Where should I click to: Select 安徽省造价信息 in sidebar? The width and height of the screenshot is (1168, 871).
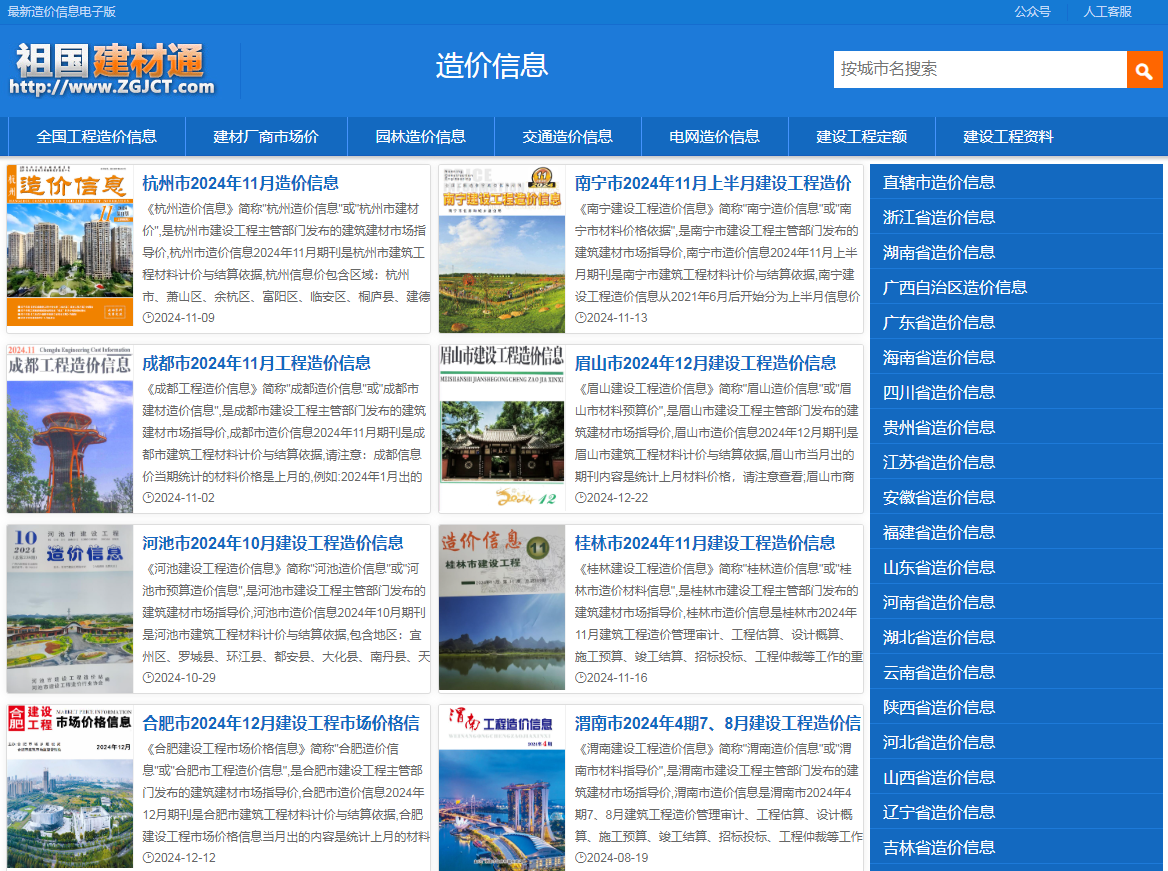click(x=1016, y=498)
